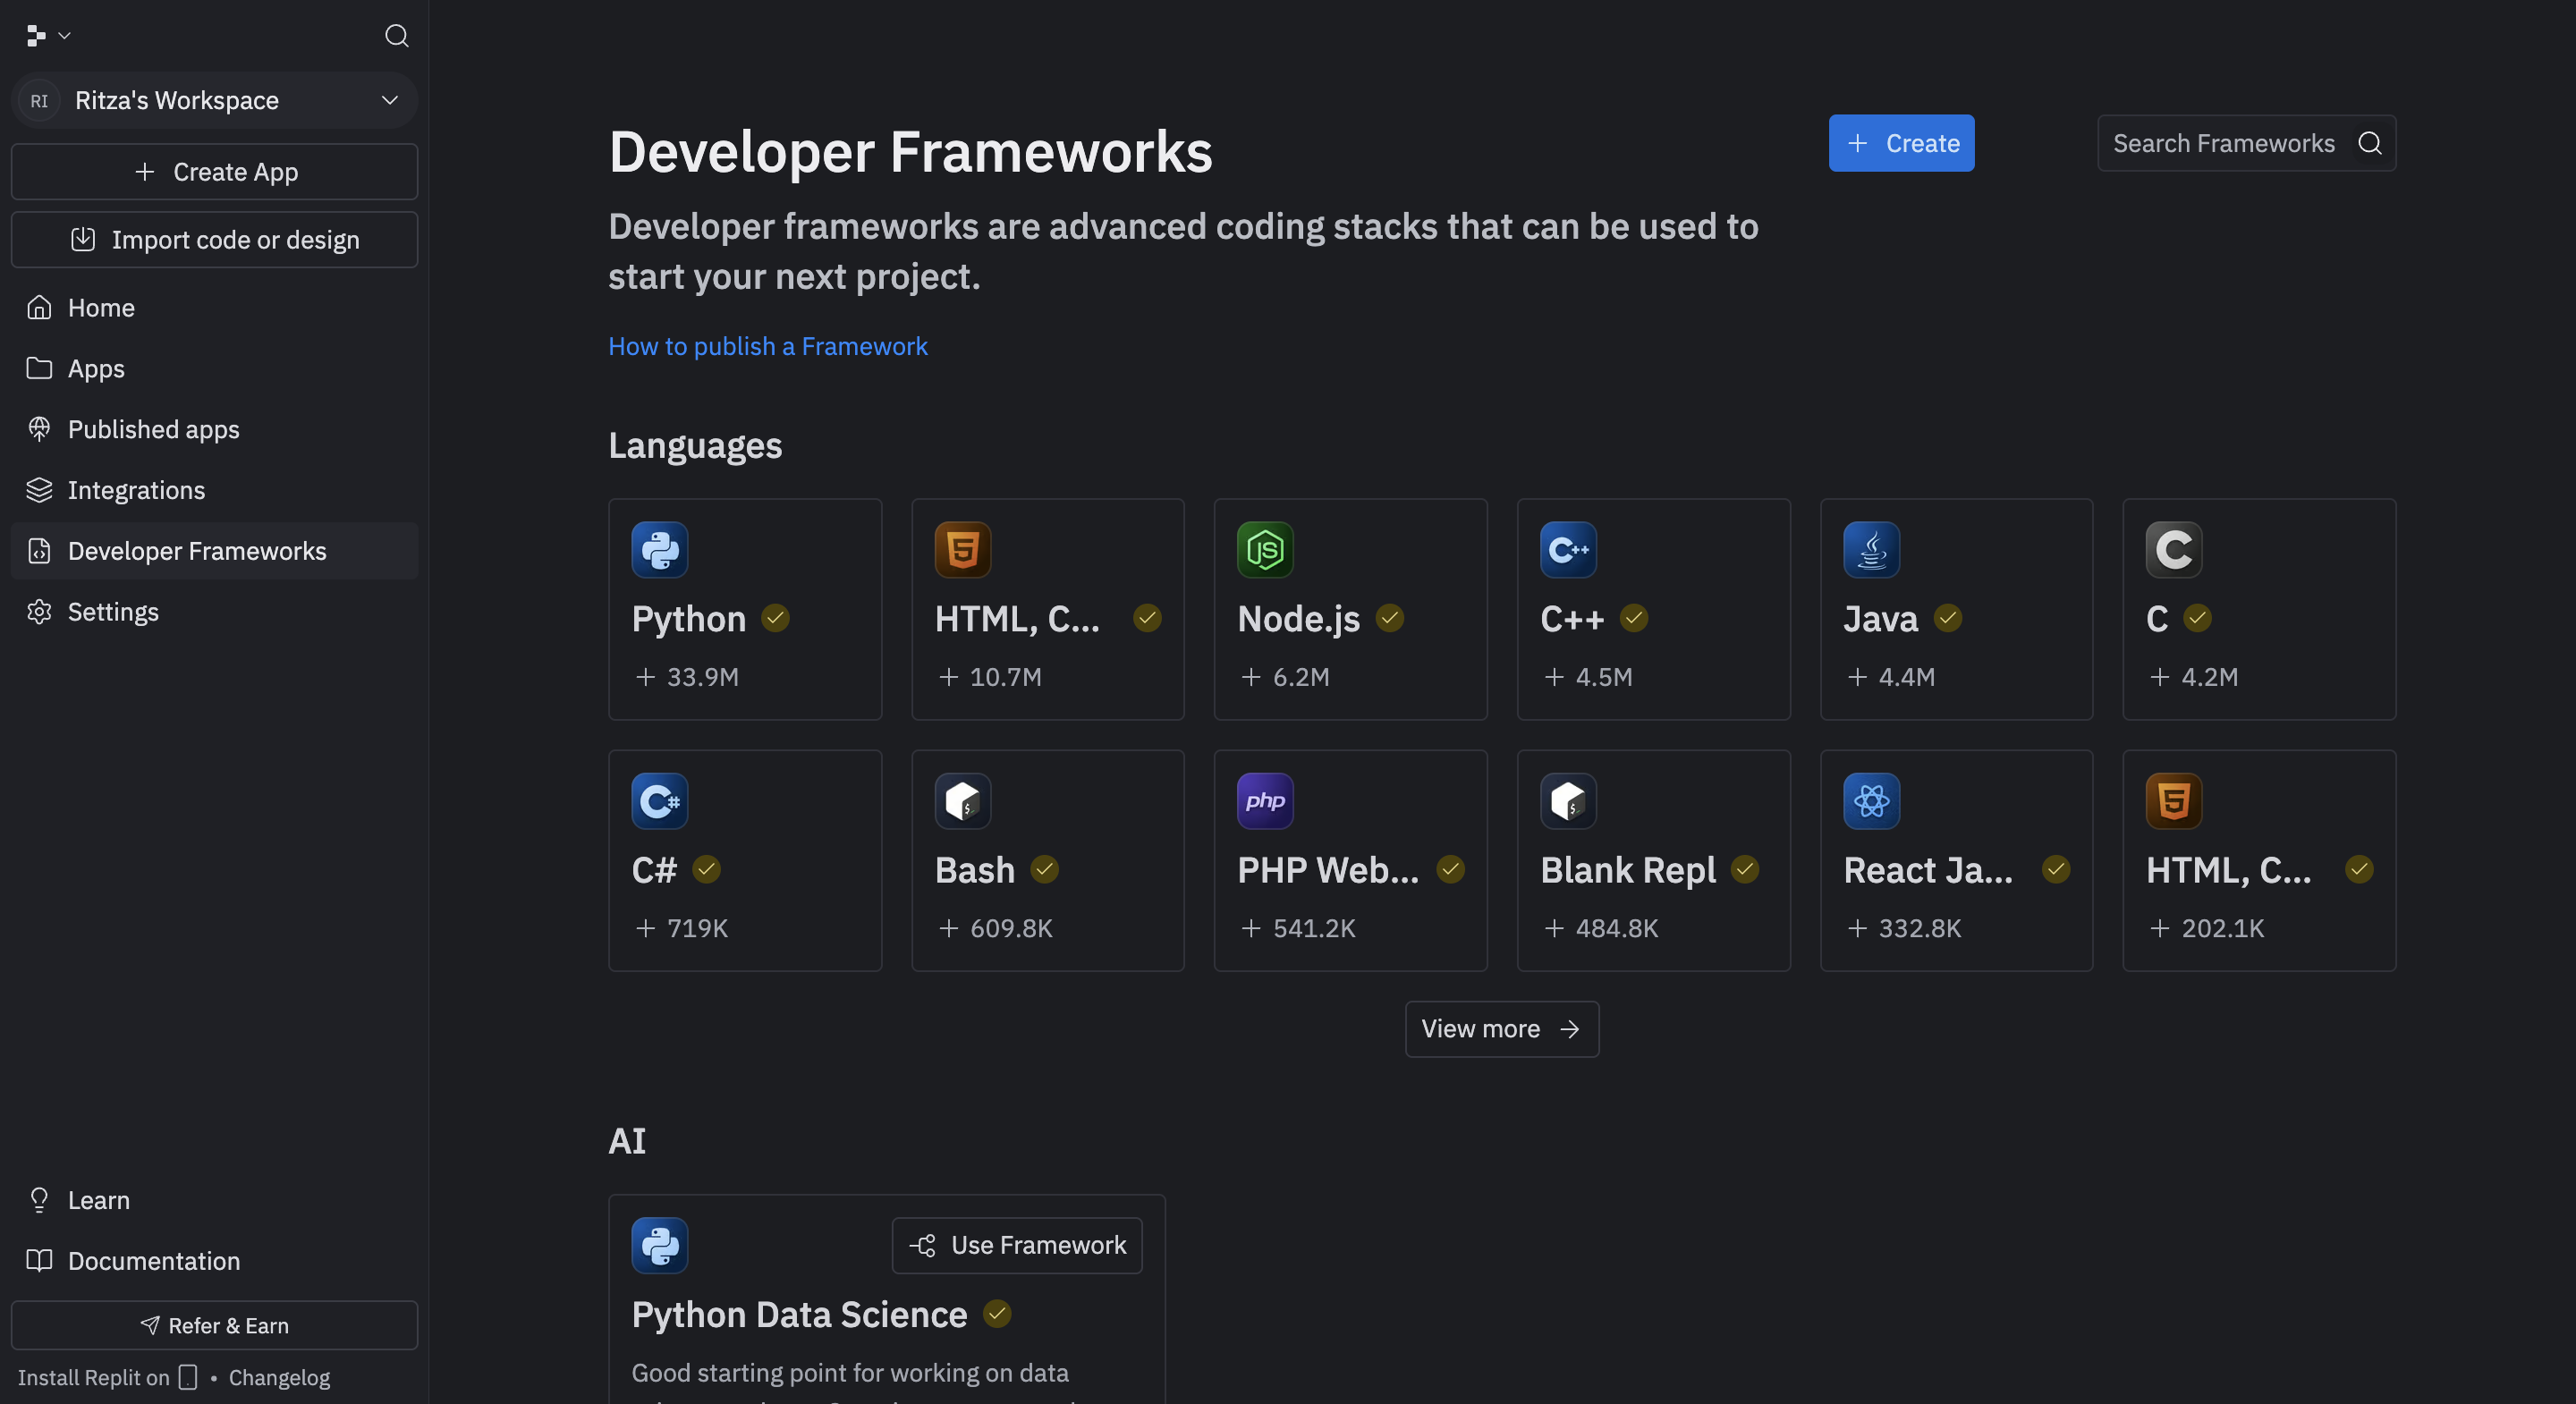Click the verified checkmark badge next to Python
2576x1404 pixels.
(x=775, y=618)
